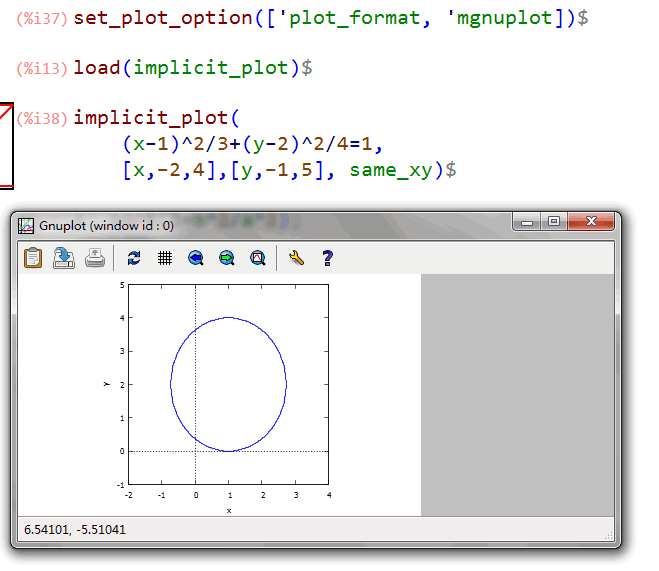Click the [y,-1,5] range text
659x571 pixels.
[277, 170]
